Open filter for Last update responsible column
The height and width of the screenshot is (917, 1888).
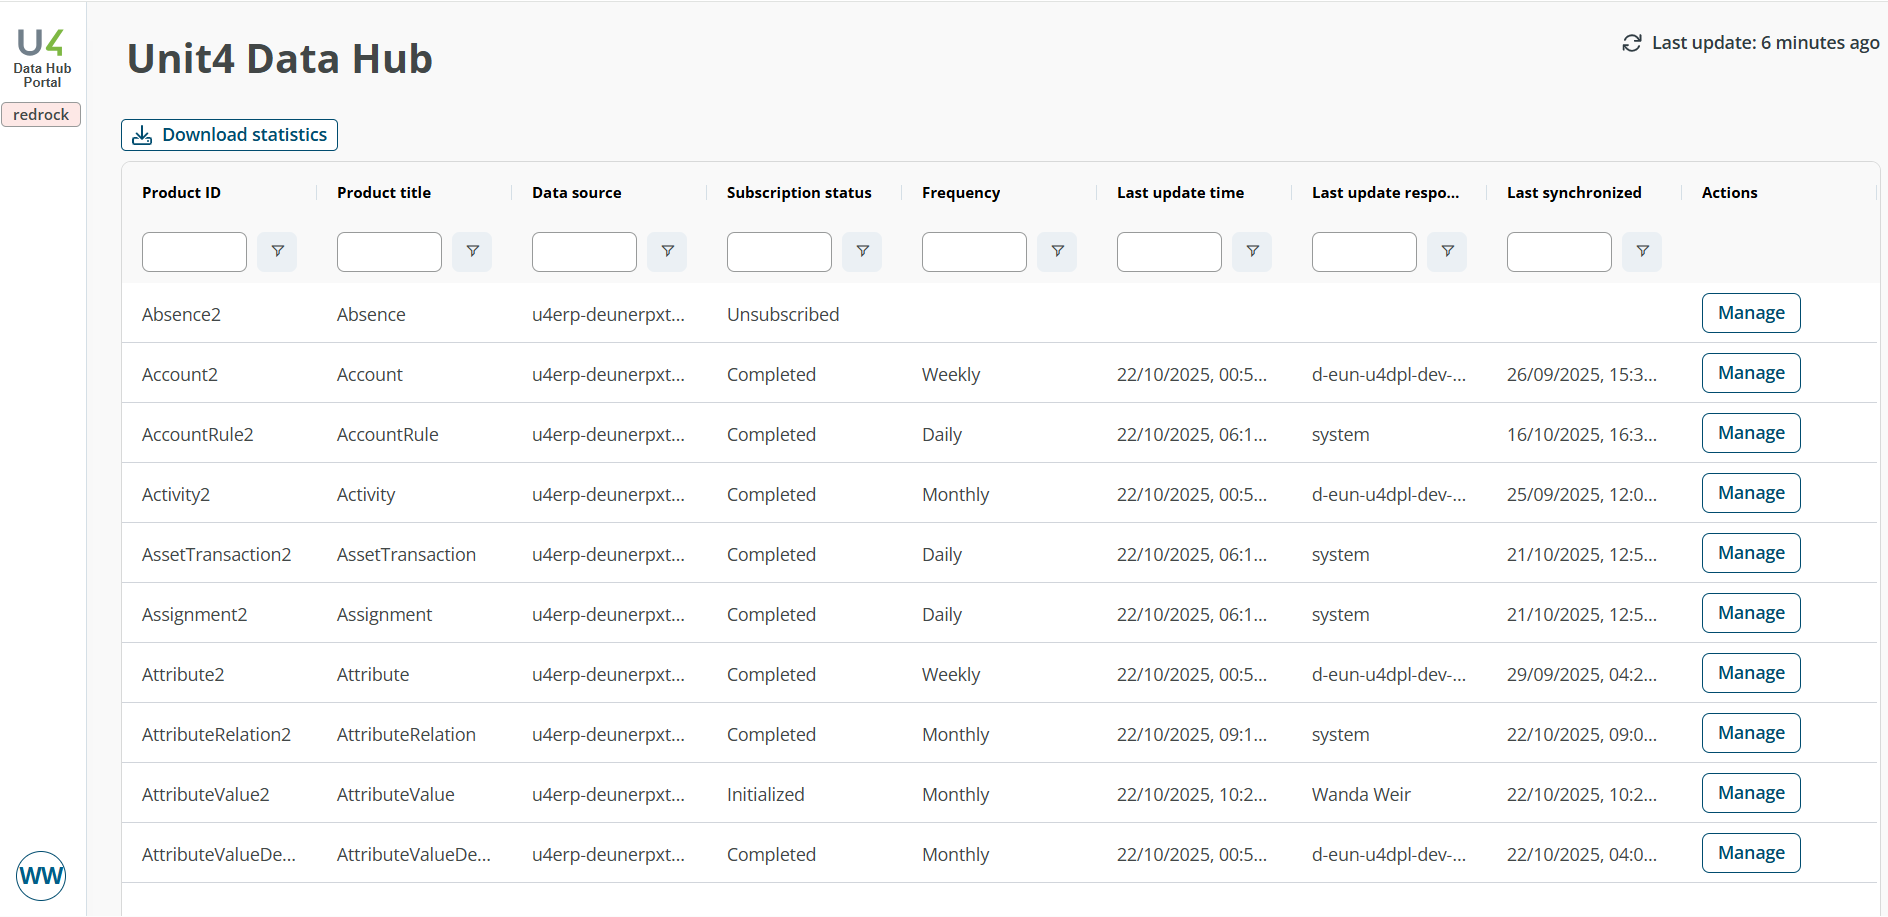click(x=1446, y=251)
